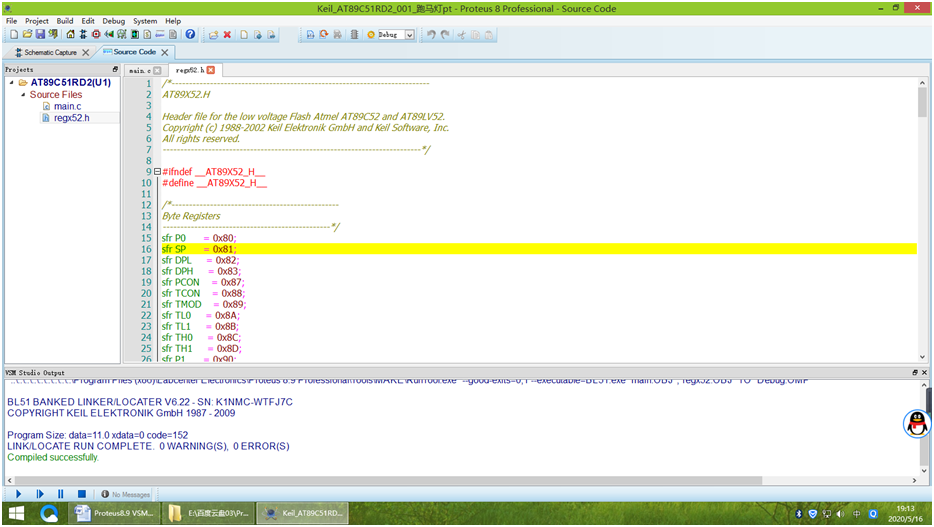
Task: Click the Stop Build toolbar icon
Action: click(x=337, y=35)
